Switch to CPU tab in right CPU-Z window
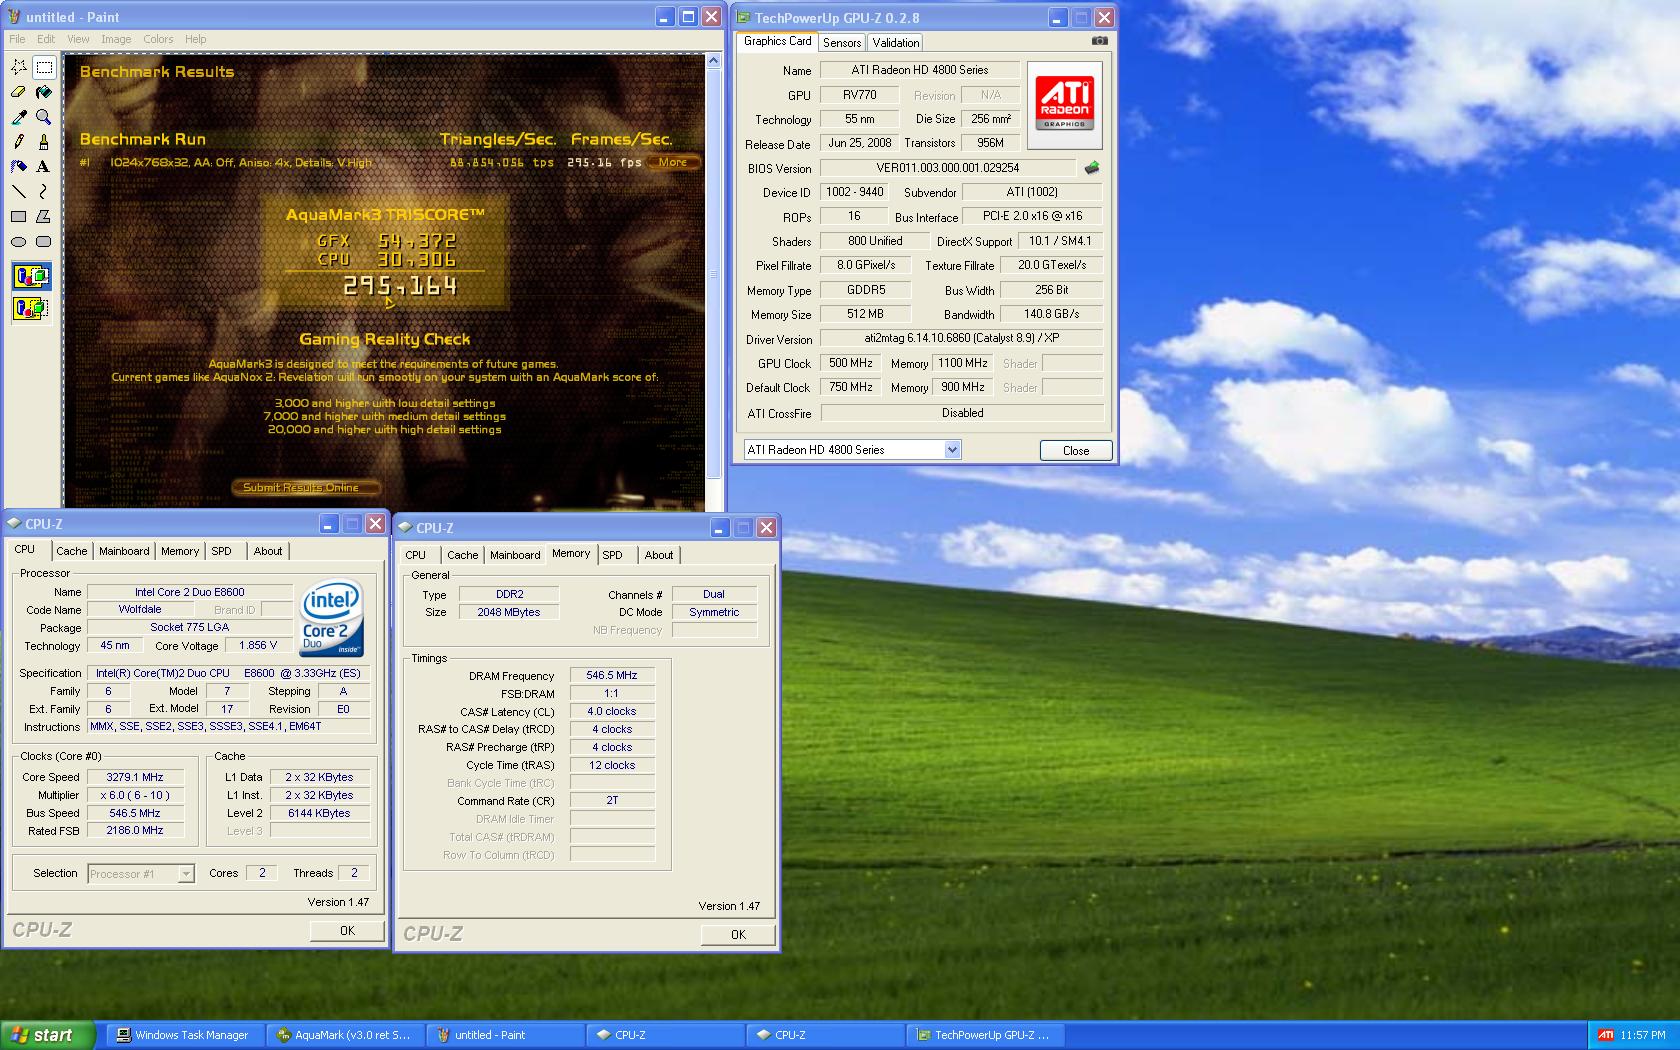 tap(416, 555)
